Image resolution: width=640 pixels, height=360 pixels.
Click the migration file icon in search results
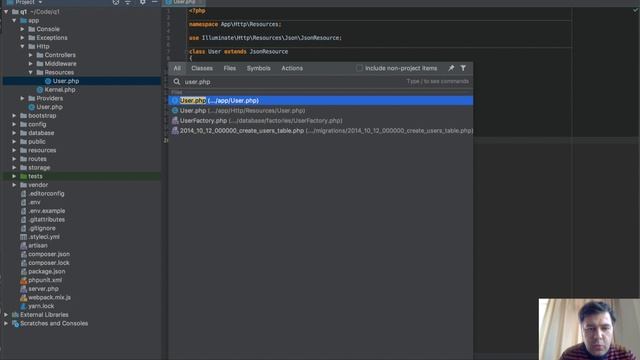click(x=175, y=131)
